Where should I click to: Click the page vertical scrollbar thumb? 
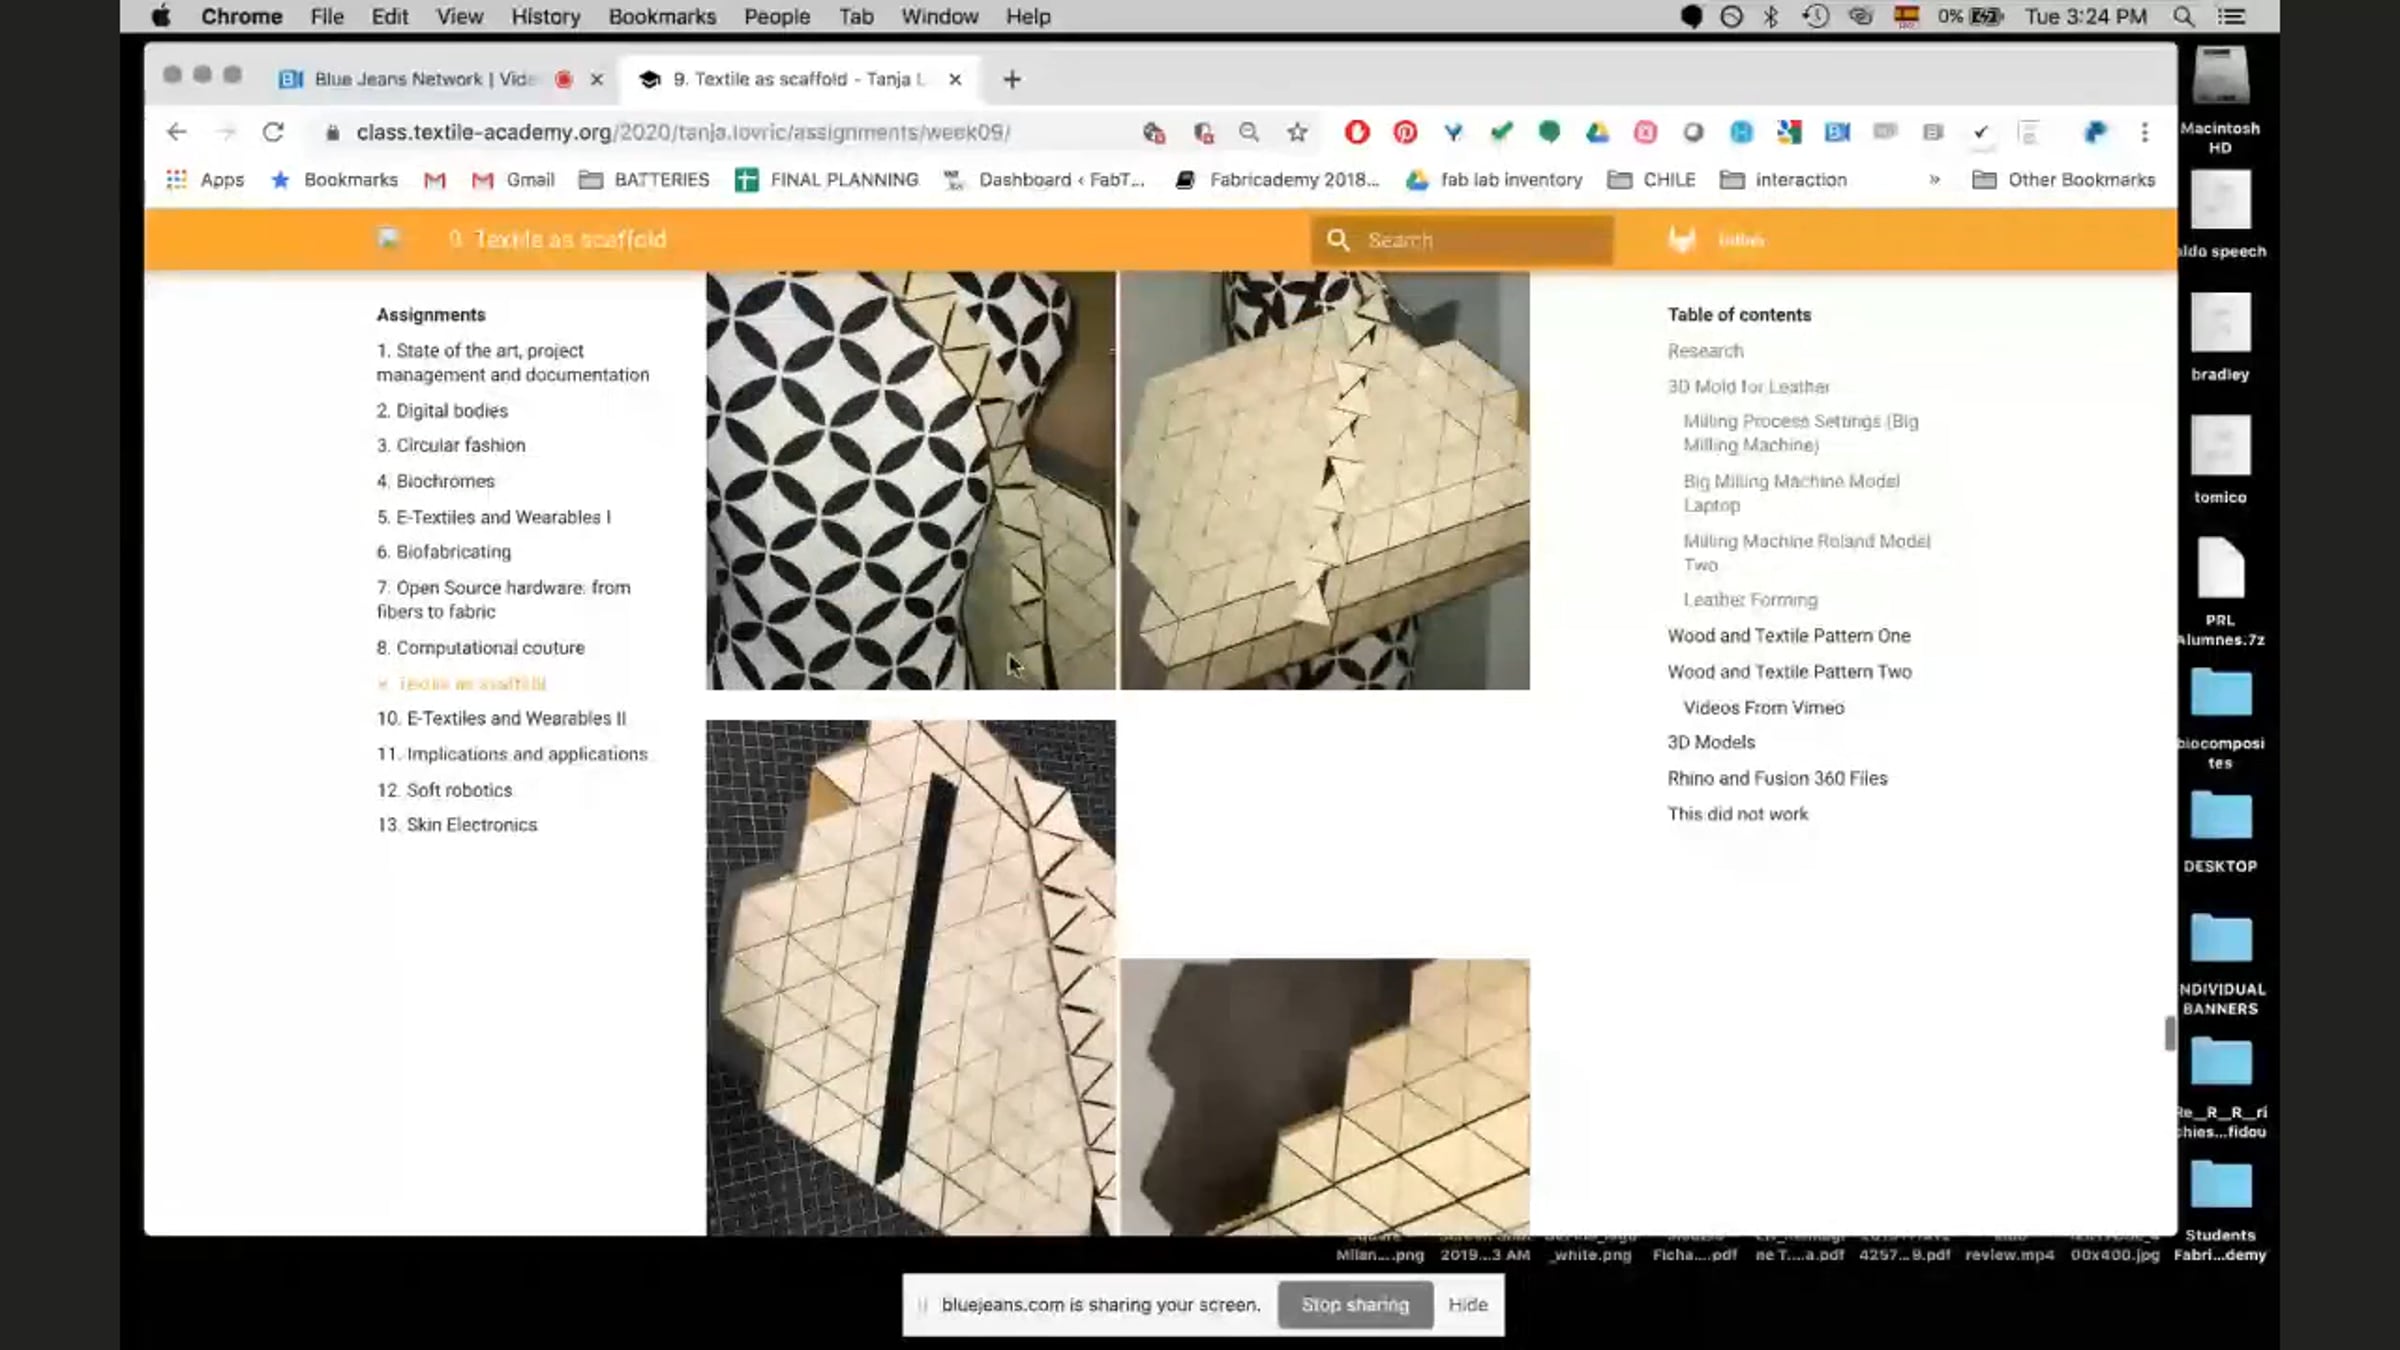click(2169, 1033)
